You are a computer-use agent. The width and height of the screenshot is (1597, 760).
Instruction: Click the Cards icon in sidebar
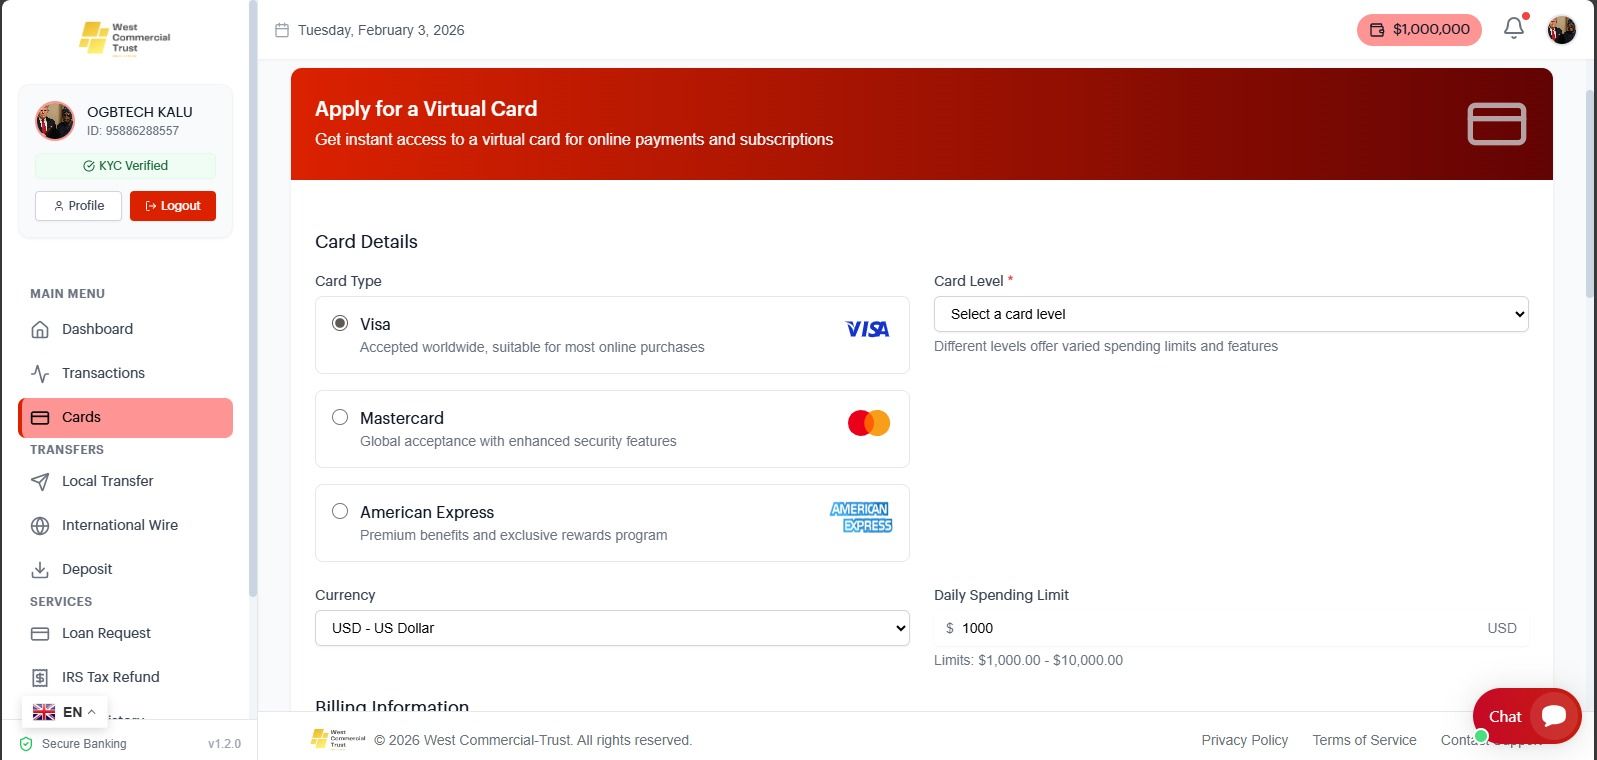tap(40, 417)
